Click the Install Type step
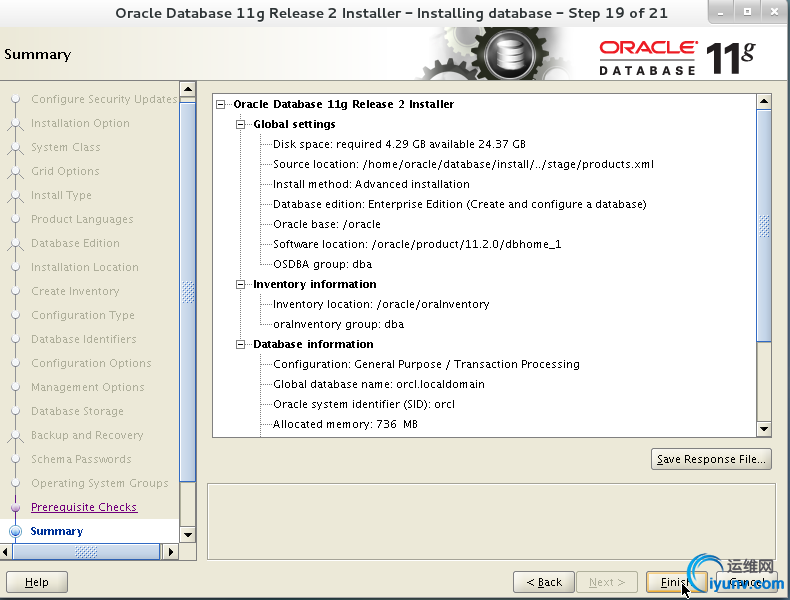 61,195
